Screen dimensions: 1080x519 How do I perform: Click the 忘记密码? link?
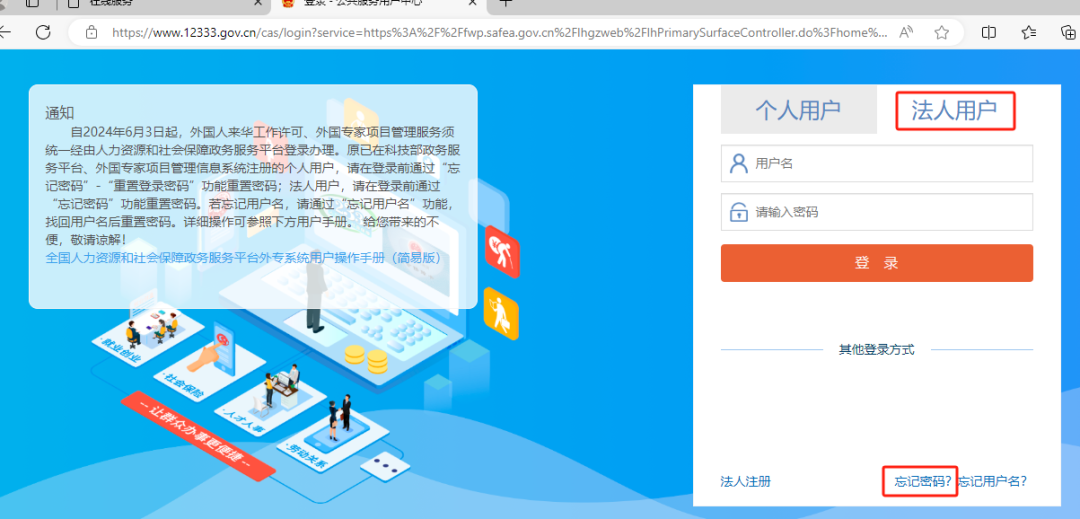click(x=920, y=481)
